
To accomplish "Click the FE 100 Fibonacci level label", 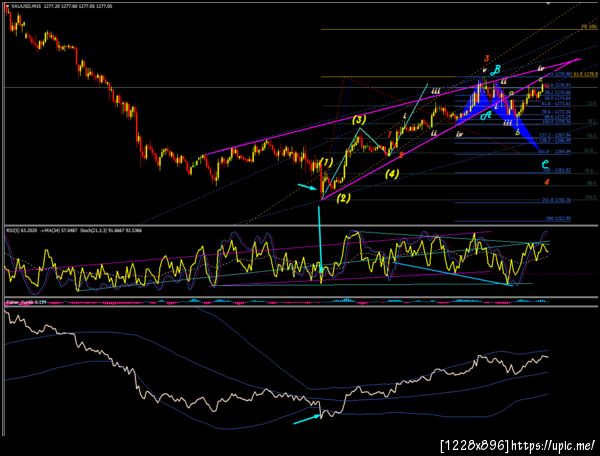I will [x=589, y=27].
